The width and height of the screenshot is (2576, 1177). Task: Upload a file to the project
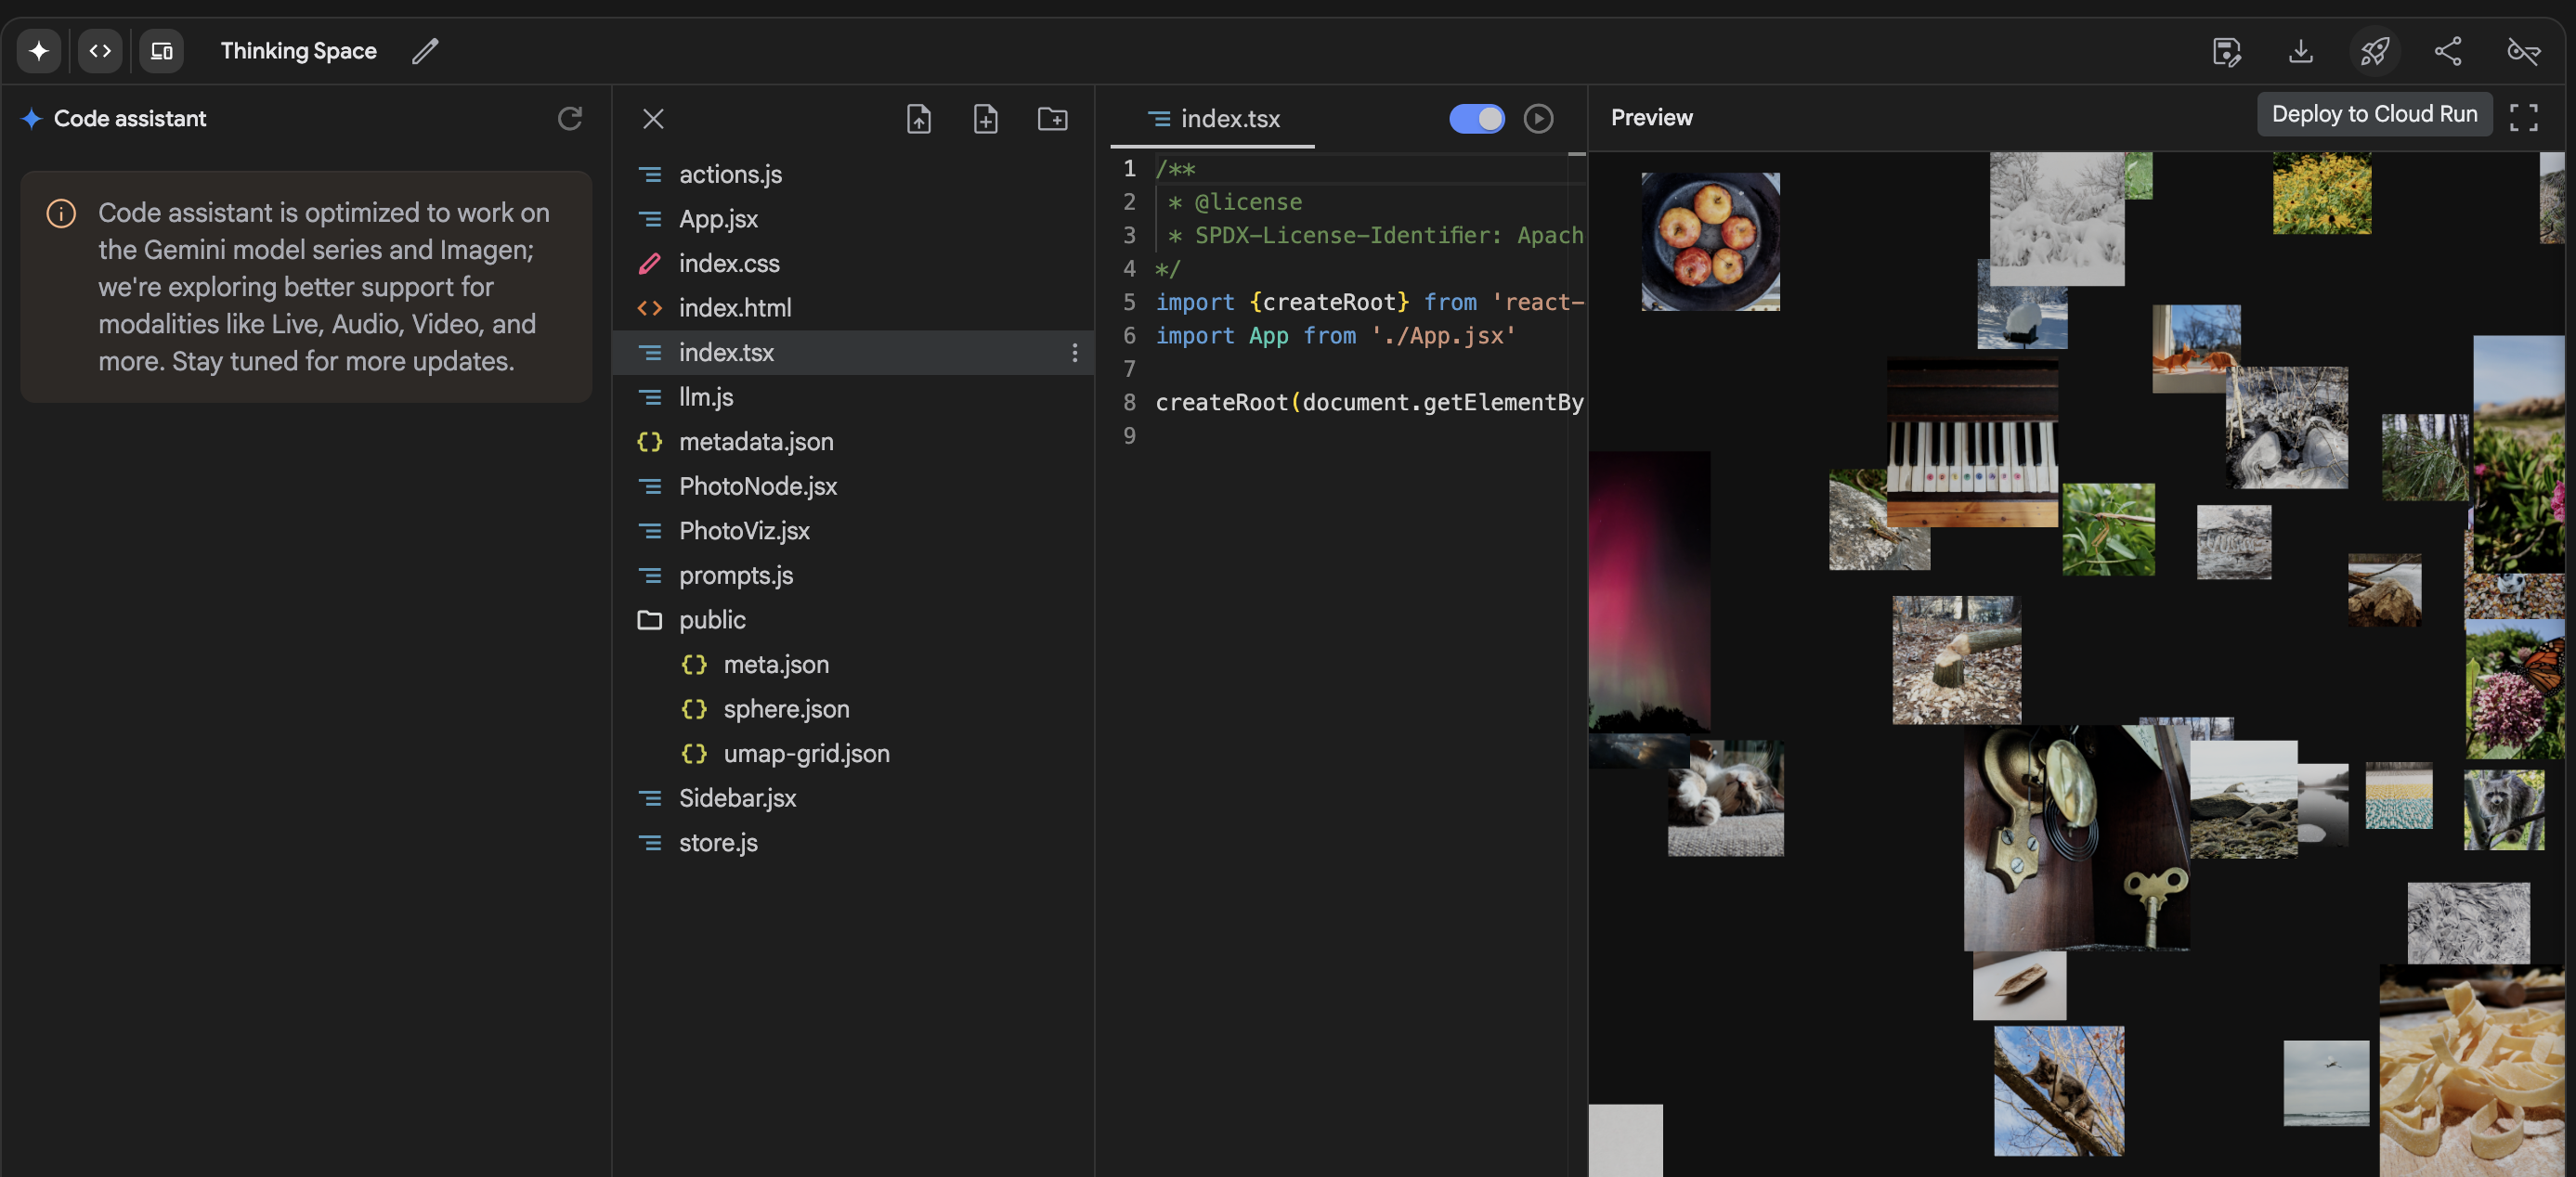click(x=918, y=119)
